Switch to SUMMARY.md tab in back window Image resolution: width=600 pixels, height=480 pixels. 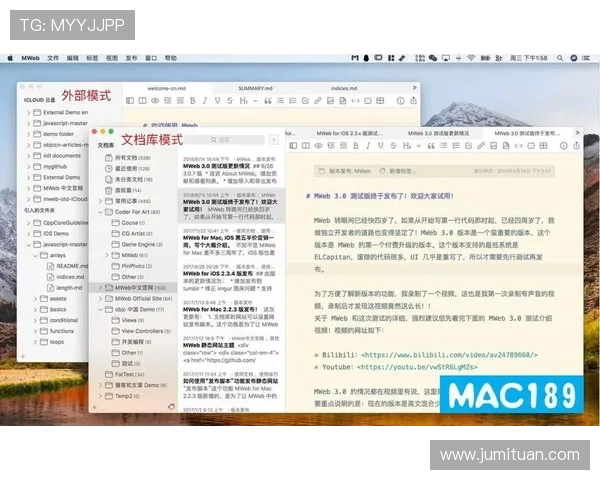click(256, 88)
